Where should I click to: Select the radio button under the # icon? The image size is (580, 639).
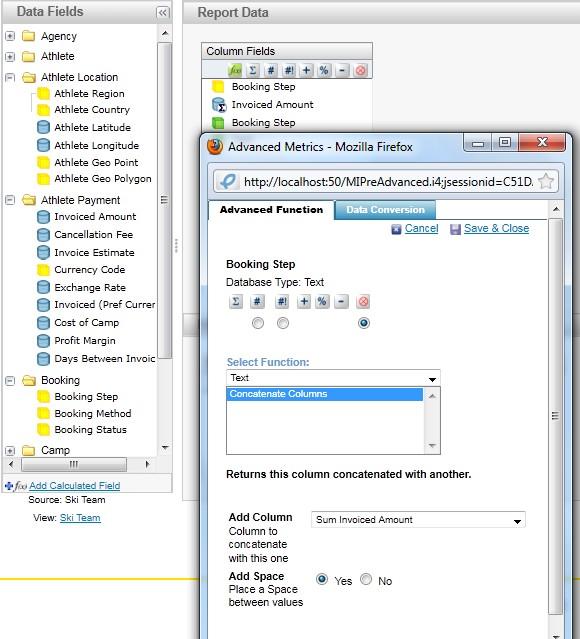[258, 323]
